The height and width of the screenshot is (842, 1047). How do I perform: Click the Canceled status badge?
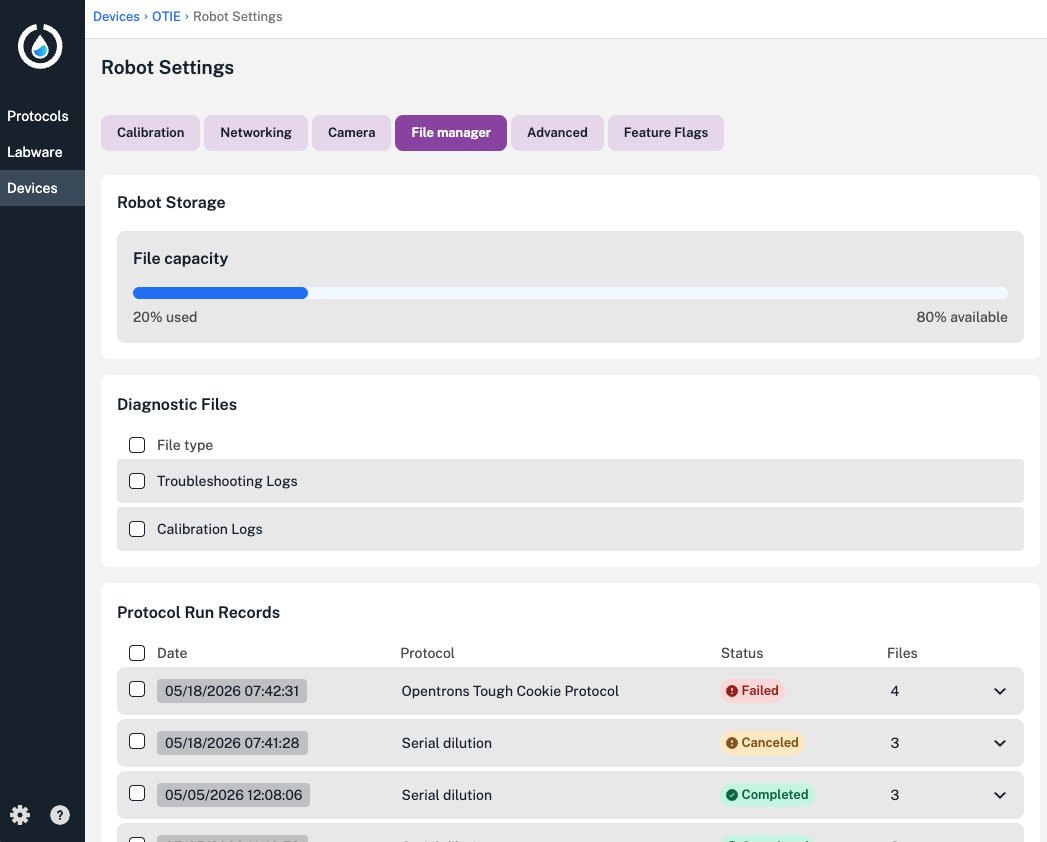pyautogui.click(x=763, y=743)
